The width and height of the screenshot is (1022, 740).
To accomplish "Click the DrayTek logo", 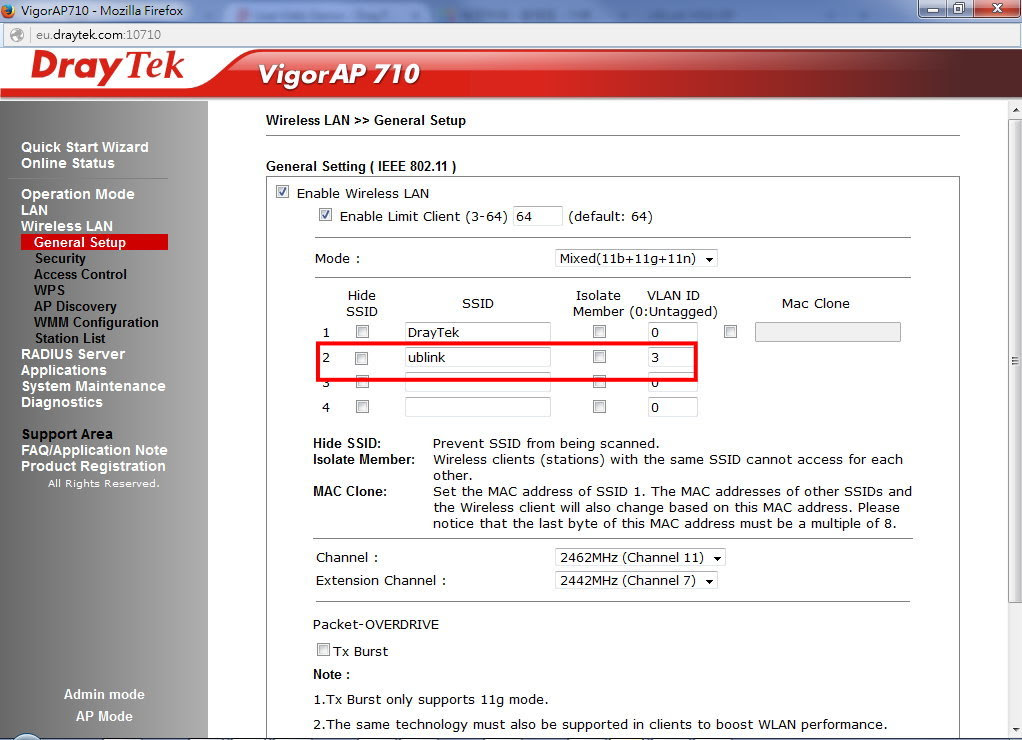I will click(x=108, y=68).
